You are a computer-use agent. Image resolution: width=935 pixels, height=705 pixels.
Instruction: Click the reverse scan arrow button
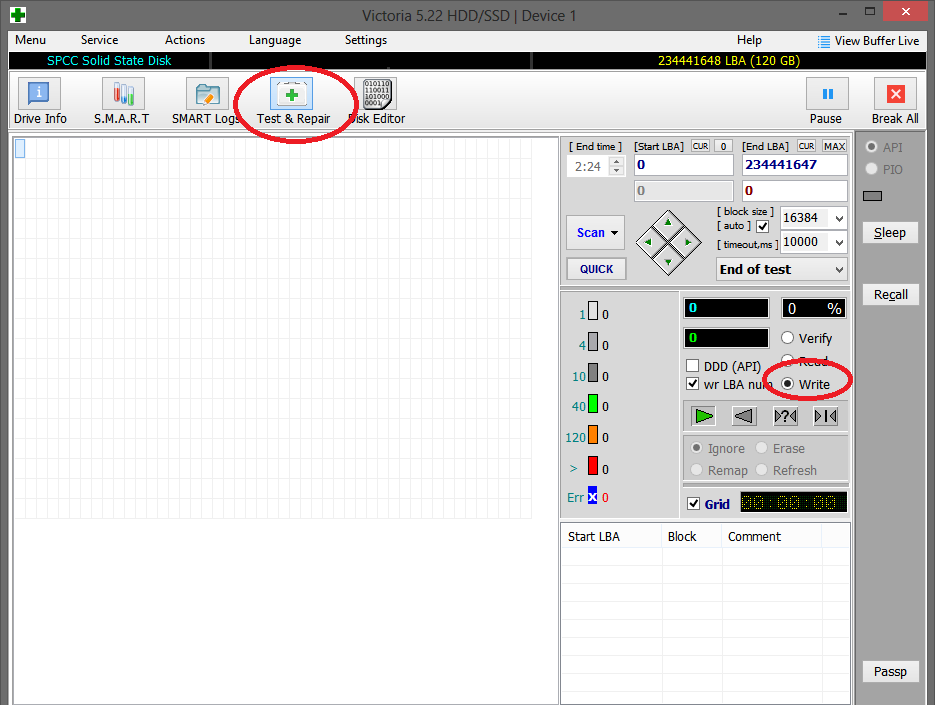744,416
